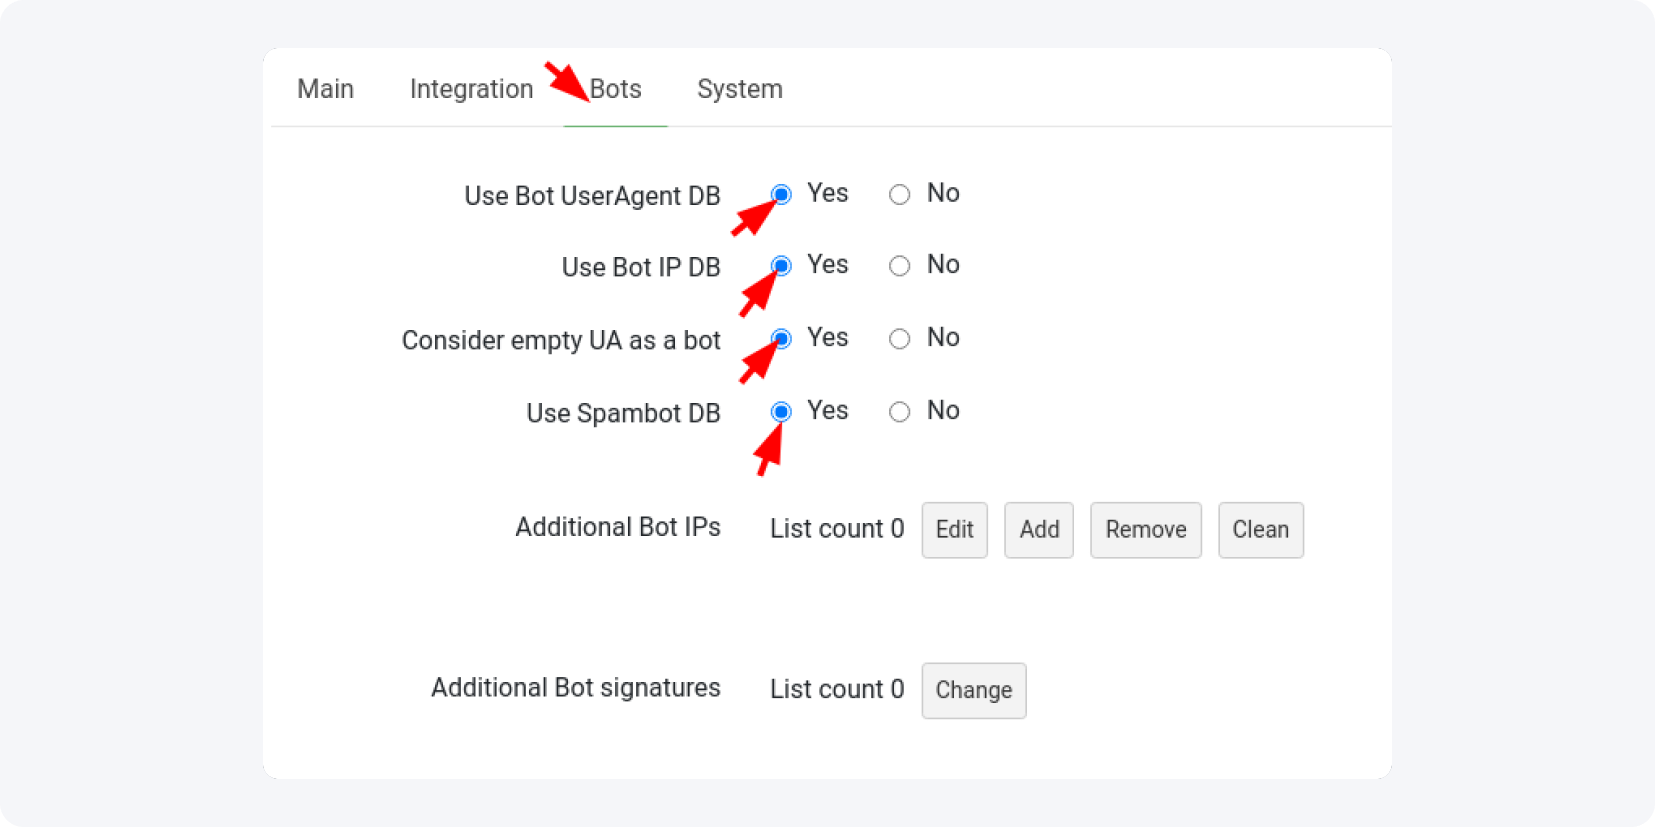Click Remove for Additional Bot IPs
The width and height of the screenshot is (1655, 827).
[x=1145, y=530]
